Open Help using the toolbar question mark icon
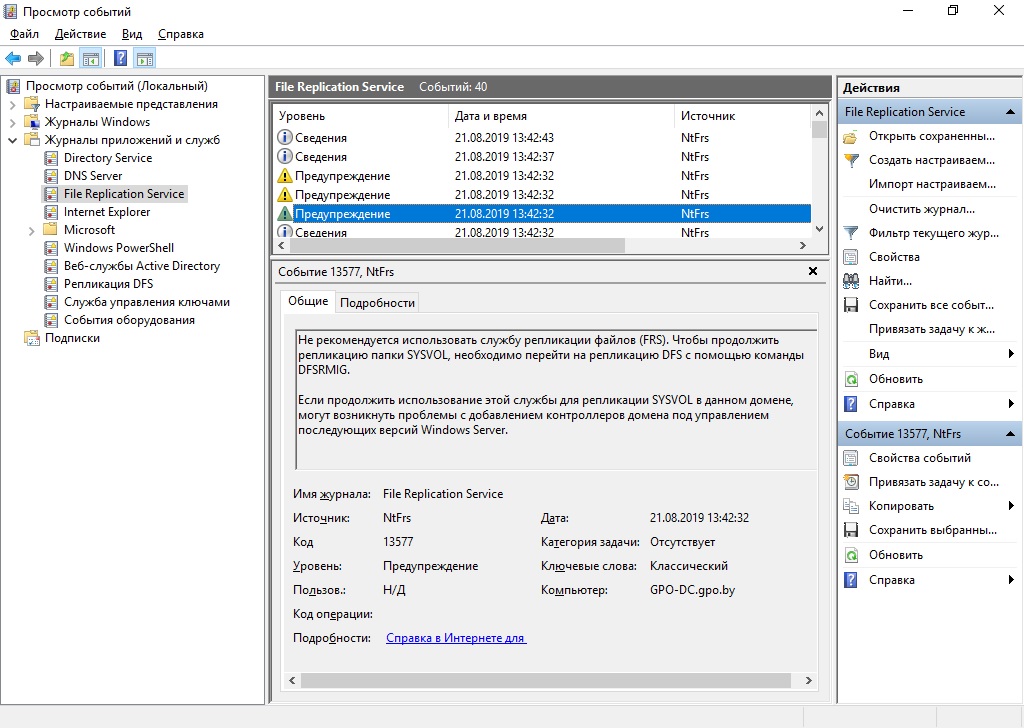This screenshot has width=1024, height=728. point(121,58)
